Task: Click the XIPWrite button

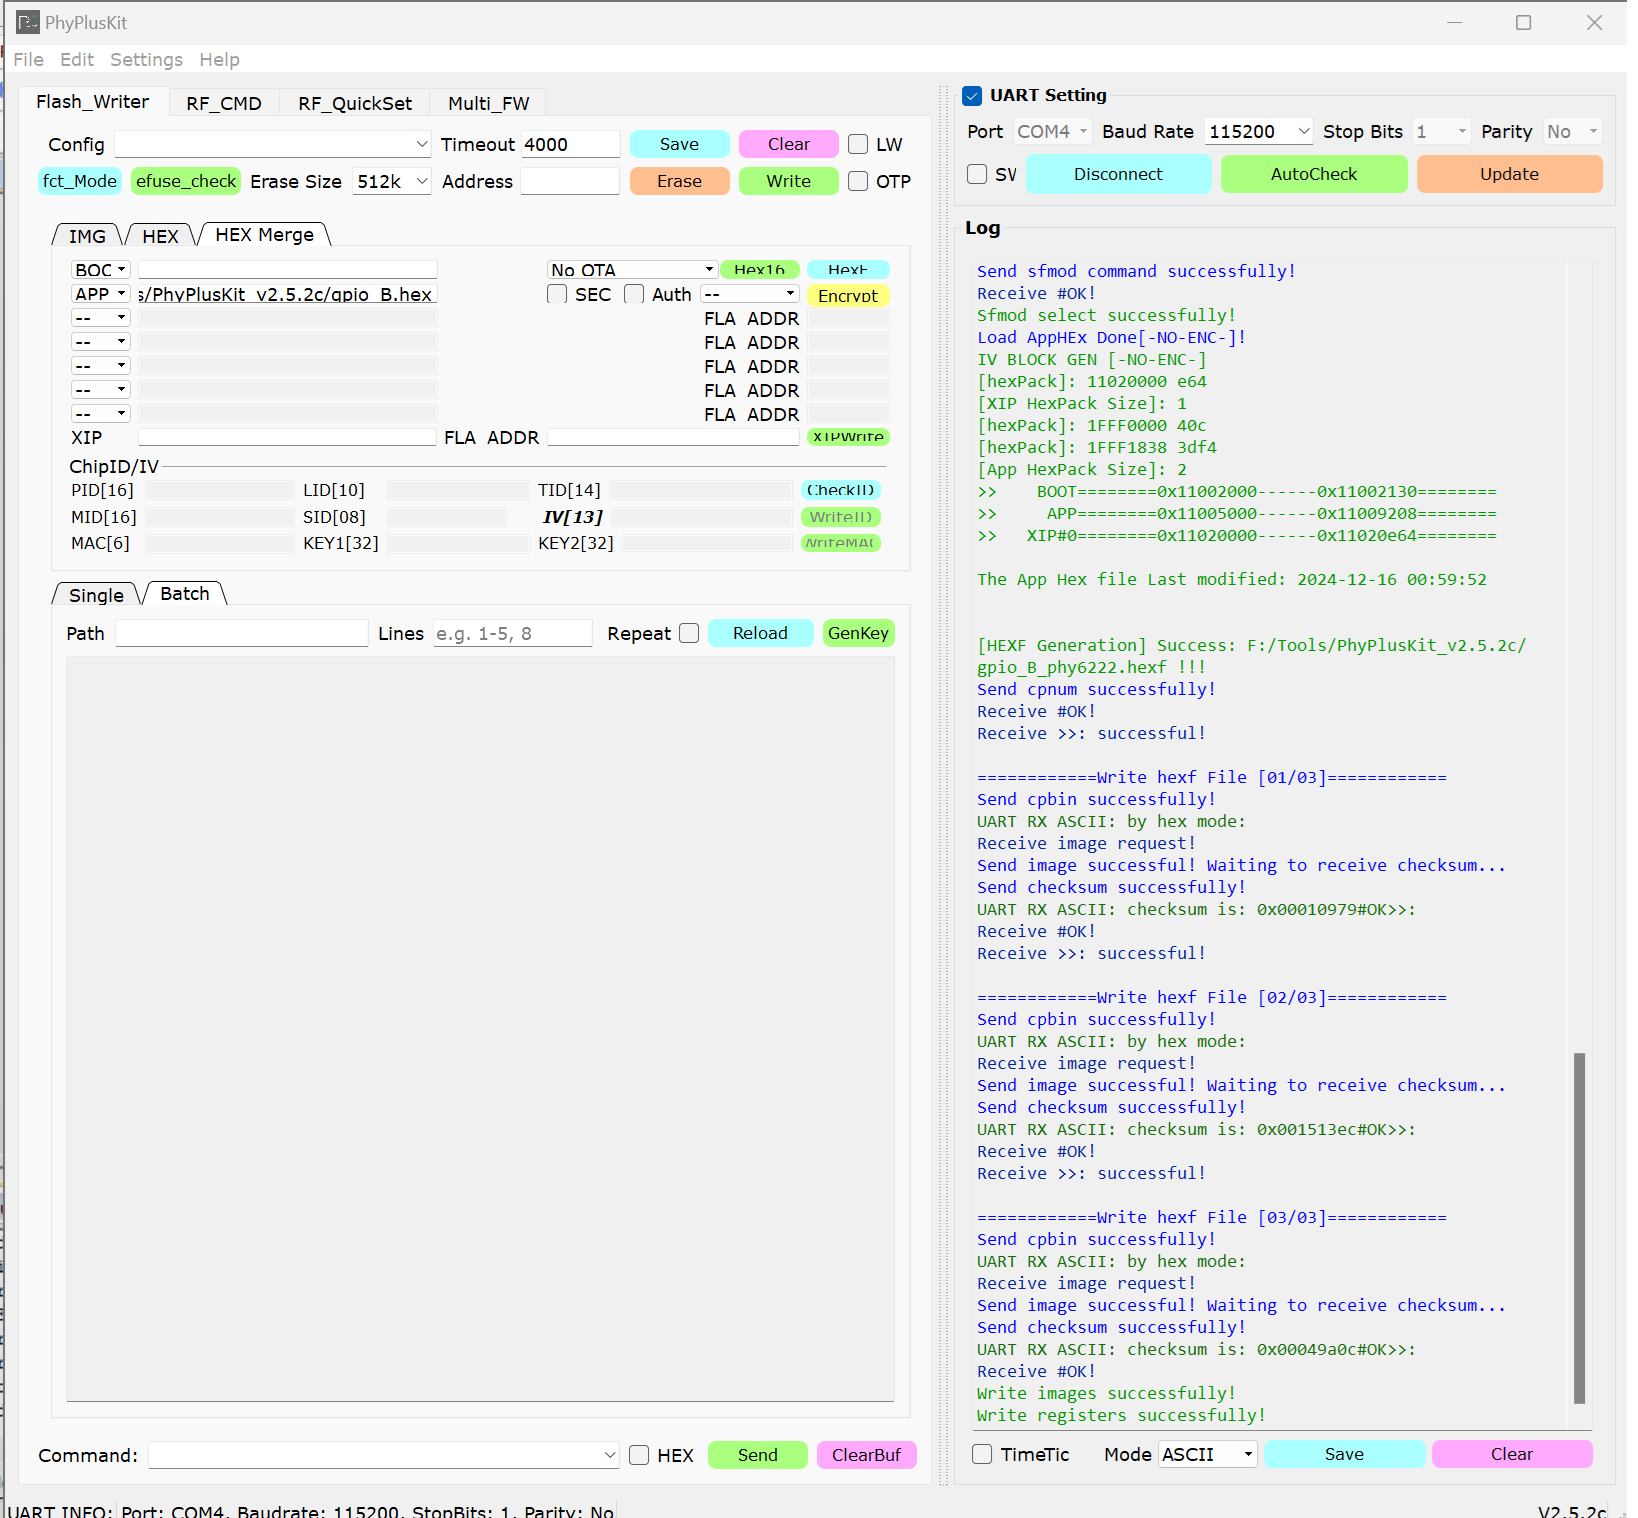Action: coord(848,437)
